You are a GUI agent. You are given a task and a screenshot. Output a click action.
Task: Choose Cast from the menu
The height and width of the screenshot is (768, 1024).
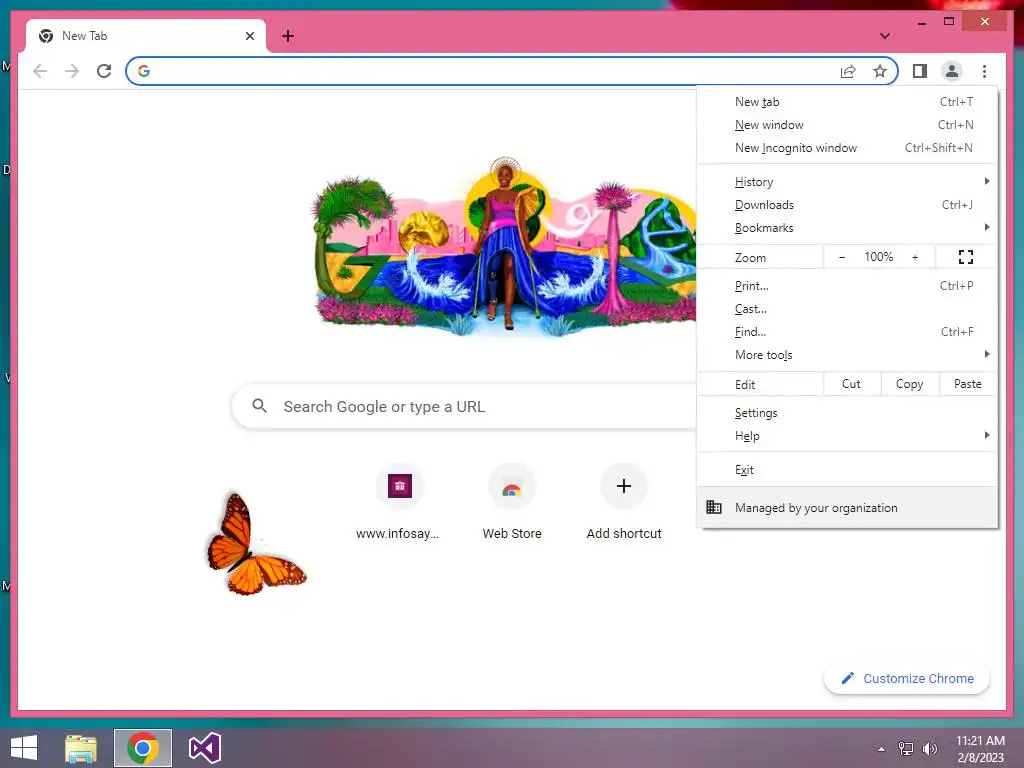pyautogui.click(x=847, y=308)
